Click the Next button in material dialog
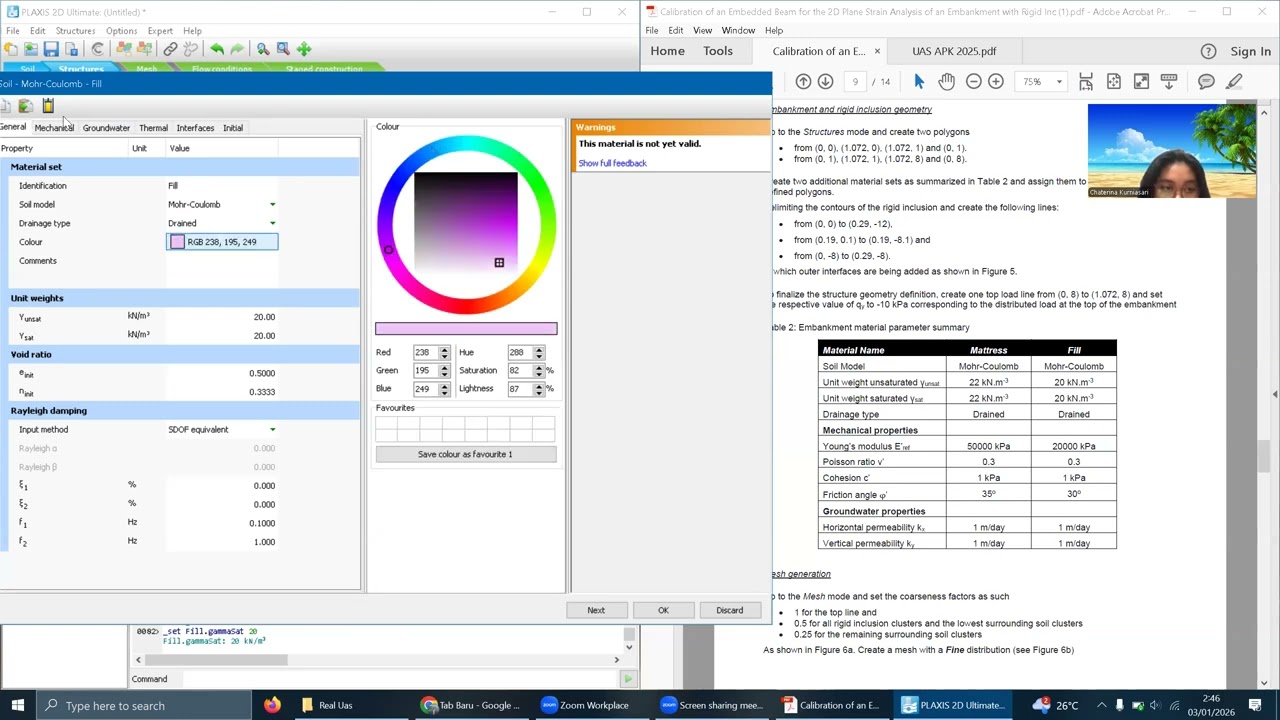The height and width of the screenshot is (720, 1280). (596, 610)
